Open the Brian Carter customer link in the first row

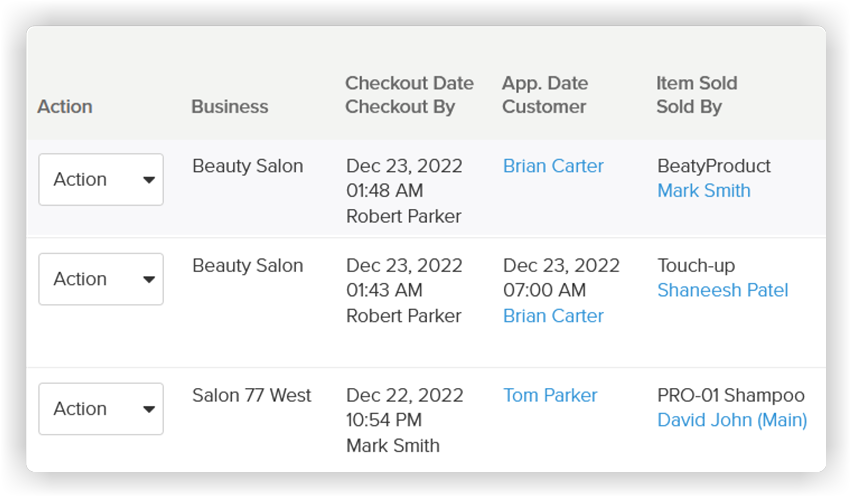tap(553, 167)
